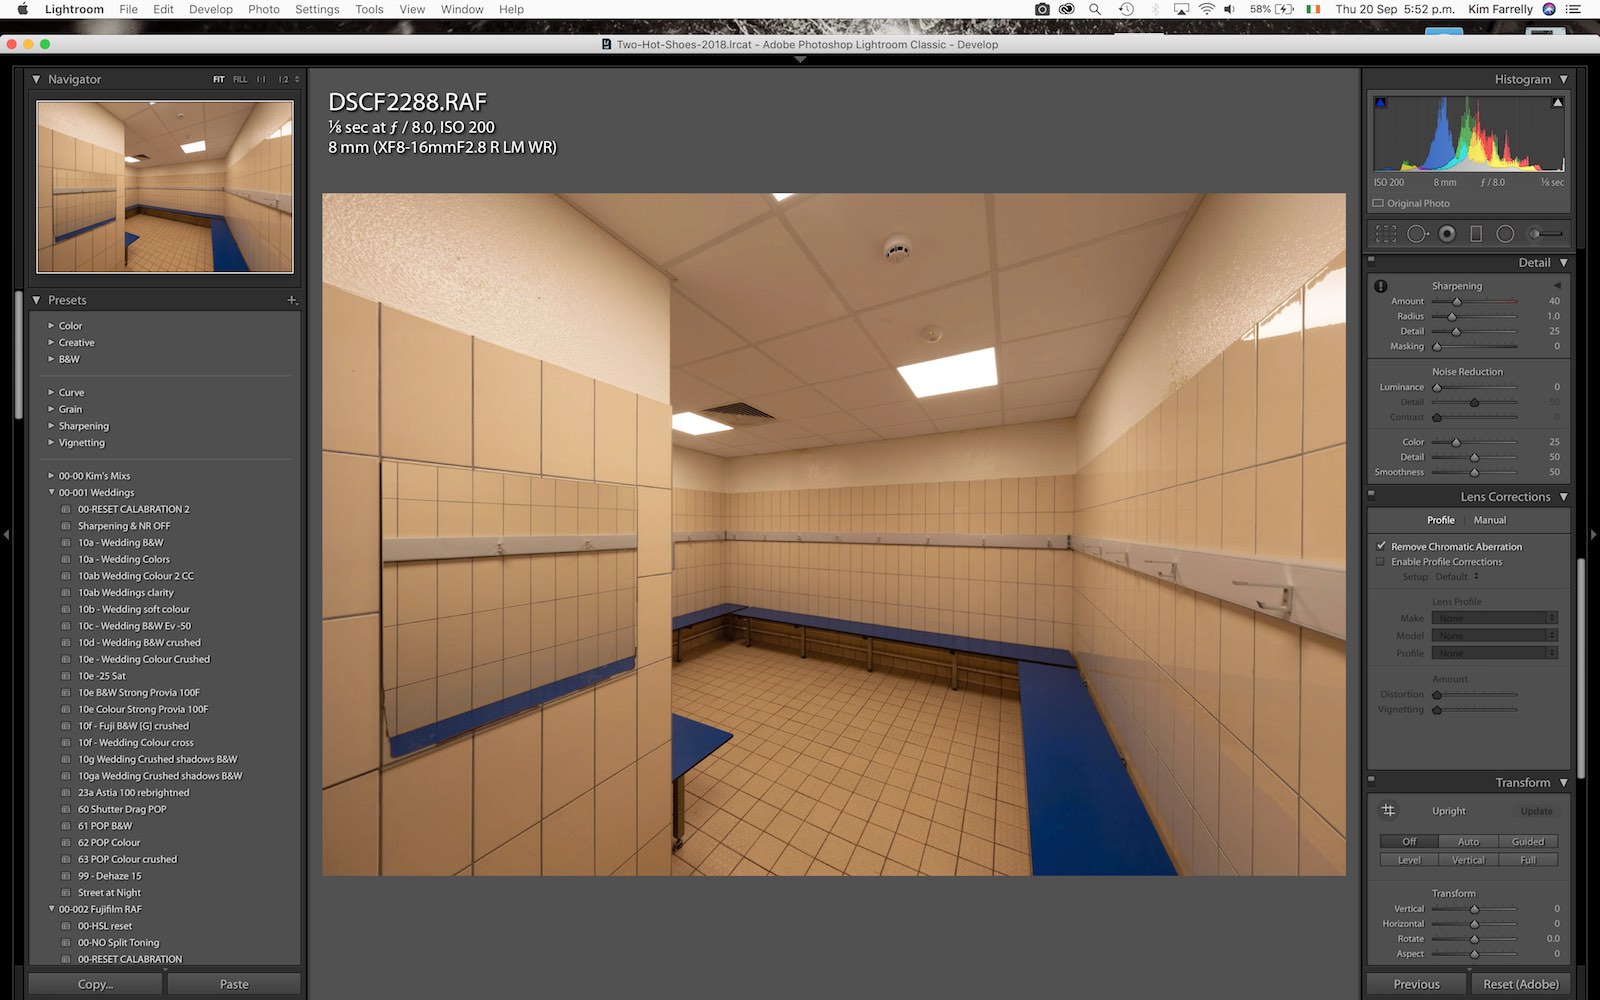Click the Guided Upright tool icon
This screenshot has width=1600, height=1000.
pyautogui.click(x=1388, y=811)
